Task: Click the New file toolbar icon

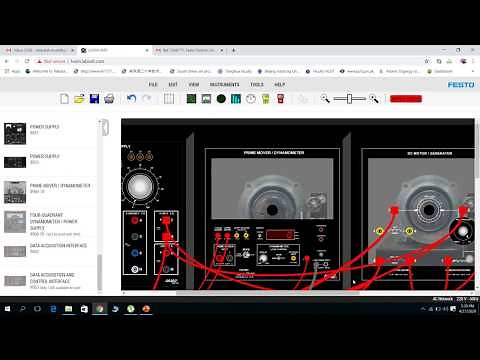Action: 64,99
